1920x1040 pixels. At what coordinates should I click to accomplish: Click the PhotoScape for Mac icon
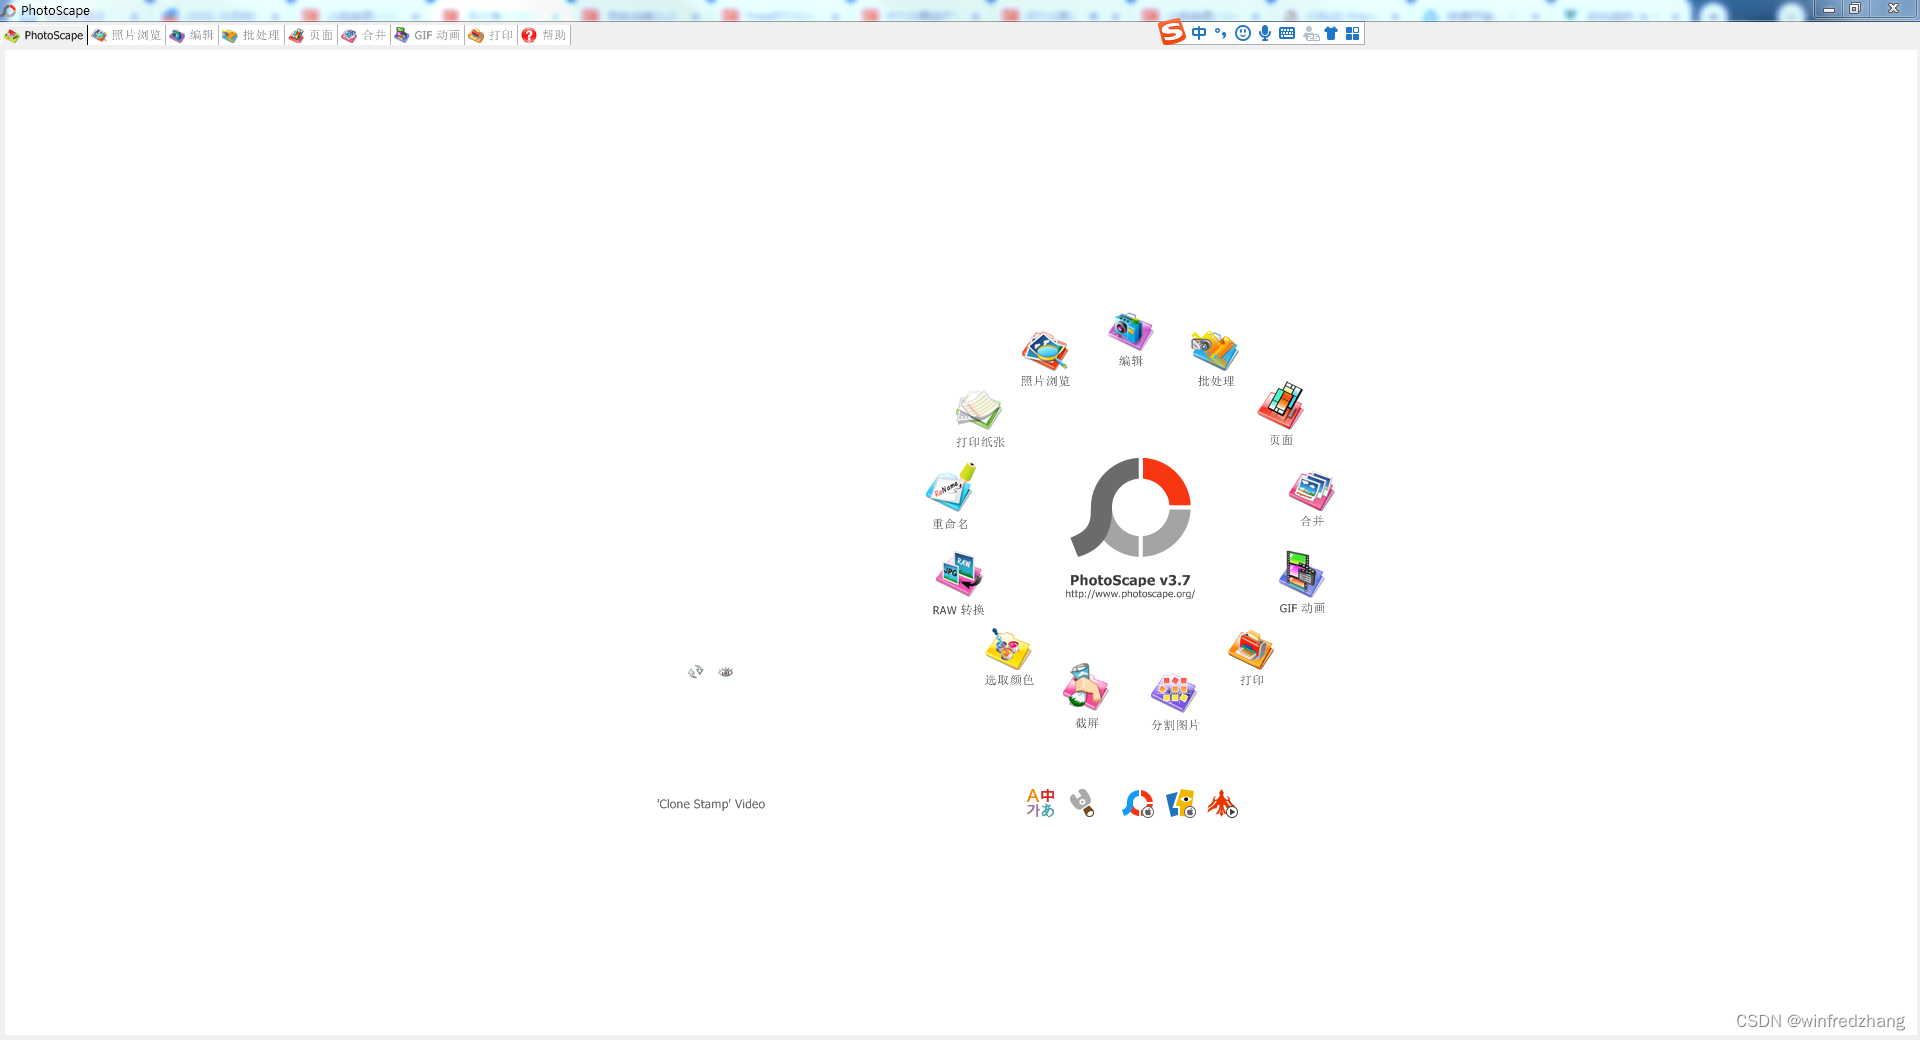tap(1138, 803)
